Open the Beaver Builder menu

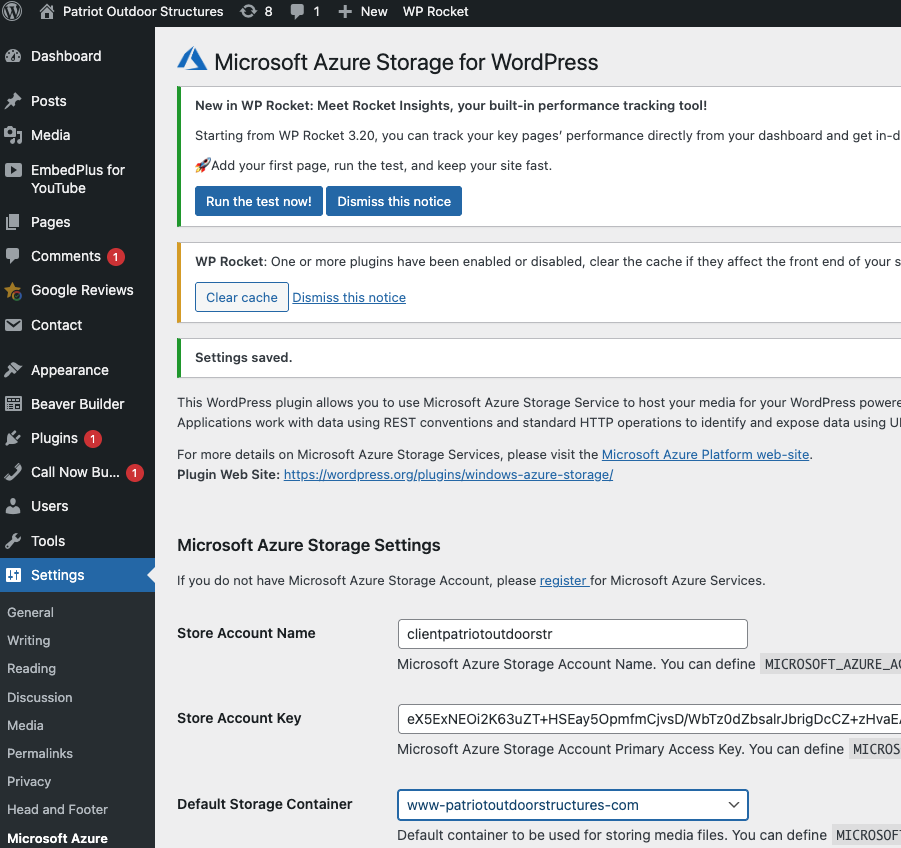(77, 404)
